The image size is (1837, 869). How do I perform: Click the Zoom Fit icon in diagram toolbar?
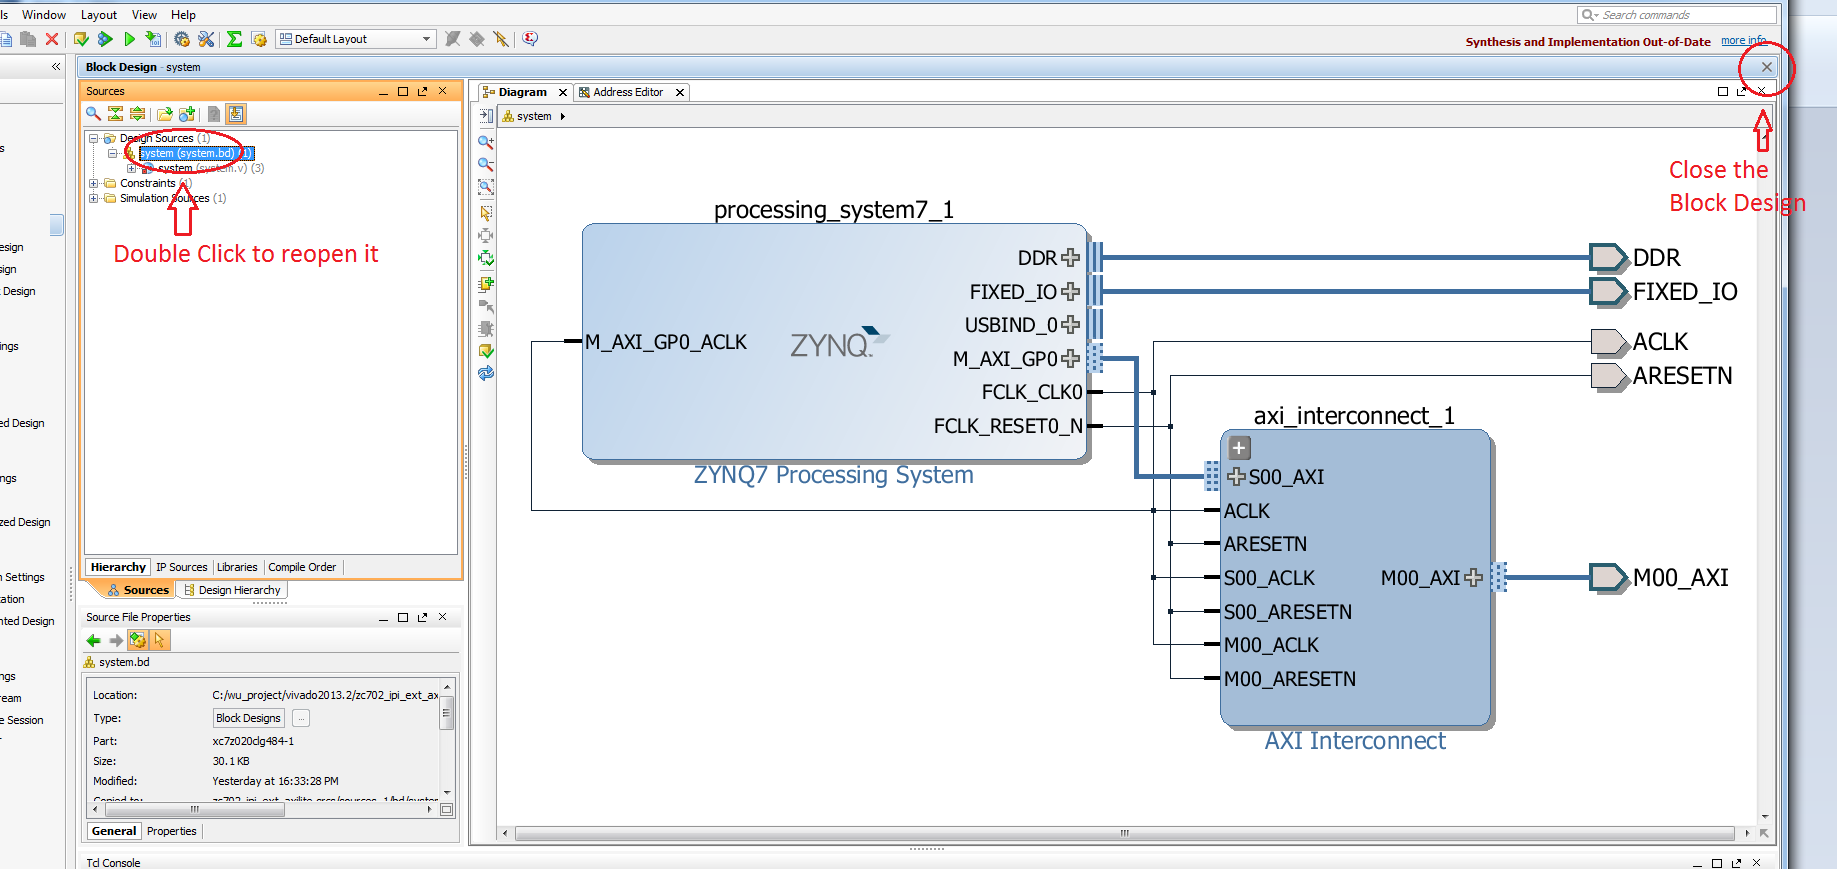[486, 187]
